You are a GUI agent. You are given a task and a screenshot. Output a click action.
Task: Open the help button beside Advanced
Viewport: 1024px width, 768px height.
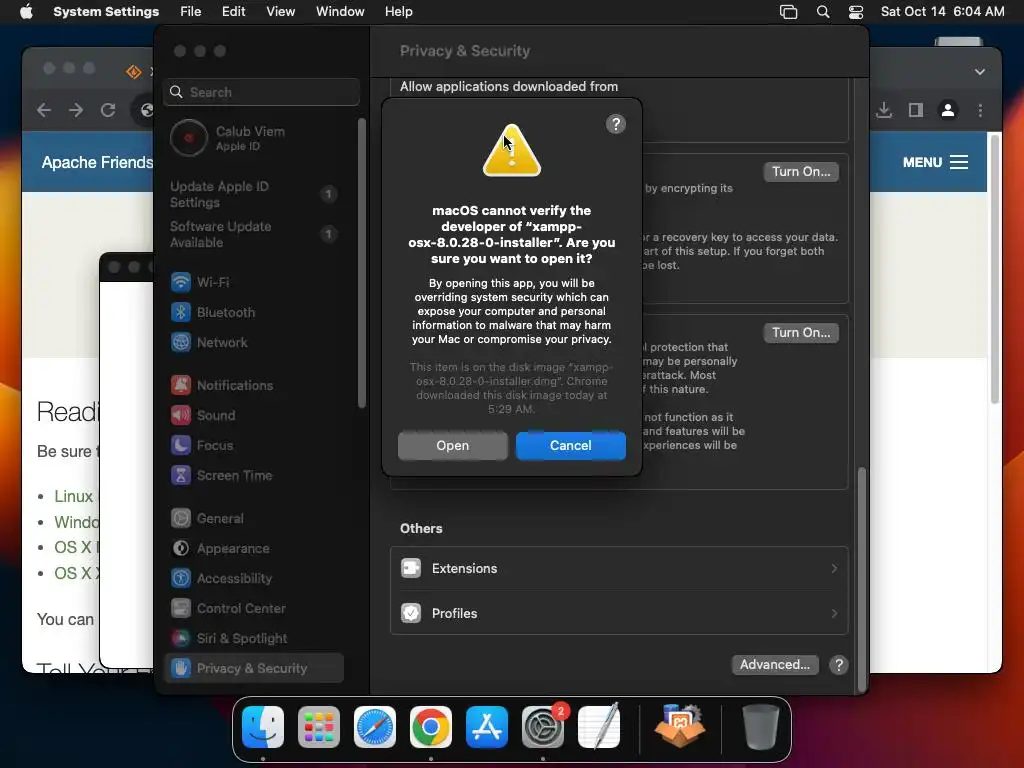(839, 665)
